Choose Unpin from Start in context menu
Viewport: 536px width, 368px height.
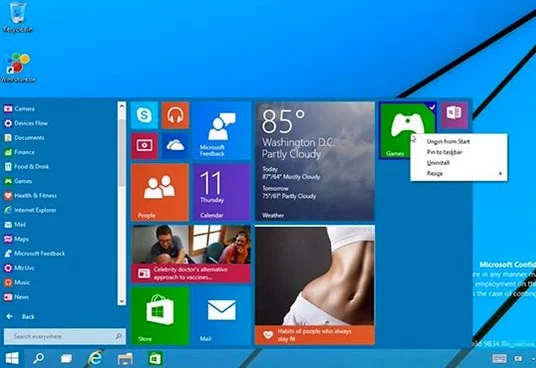(459, 141)
